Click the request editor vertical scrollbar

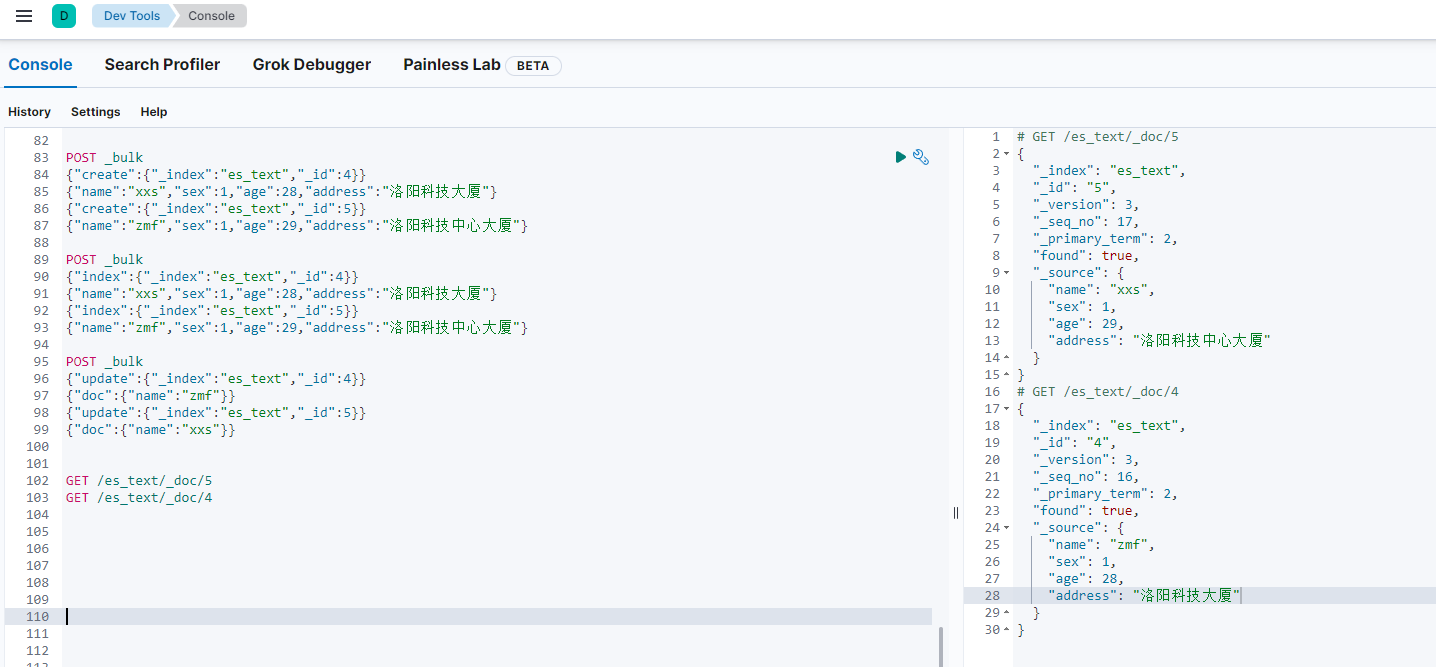tap(939, 646)
